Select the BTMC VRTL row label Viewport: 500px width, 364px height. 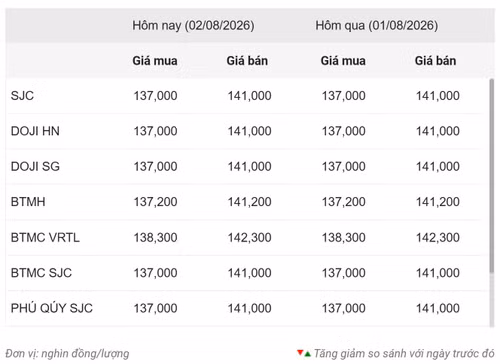click(45, 238)
